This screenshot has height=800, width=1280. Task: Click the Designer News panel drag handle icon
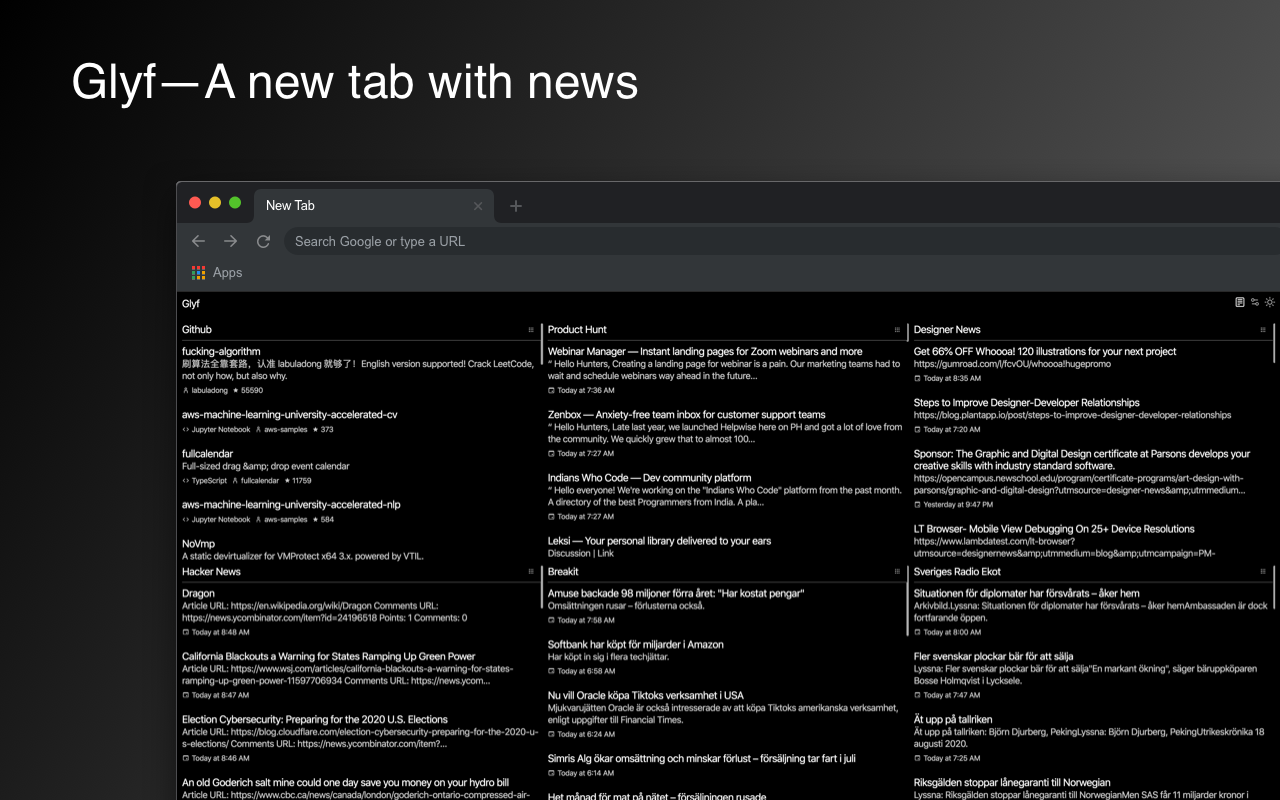click(1263, 330)
